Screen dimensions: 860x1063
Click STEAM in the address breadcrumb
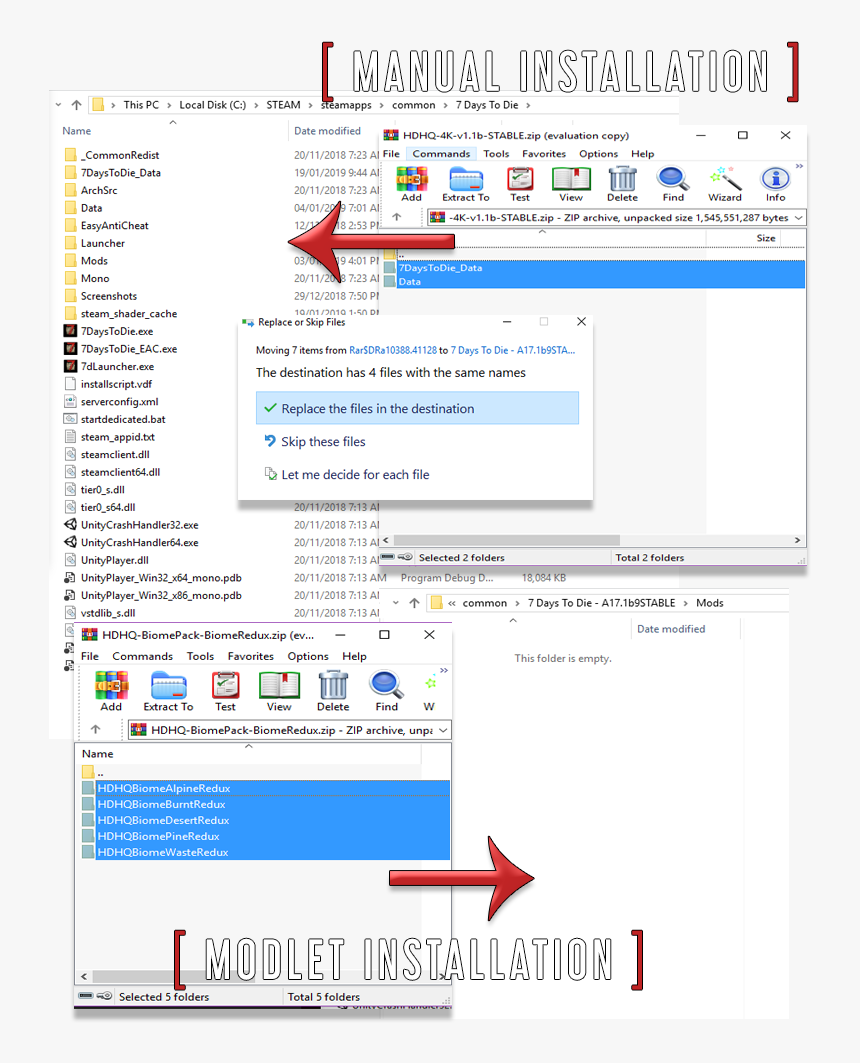[283, 105]
